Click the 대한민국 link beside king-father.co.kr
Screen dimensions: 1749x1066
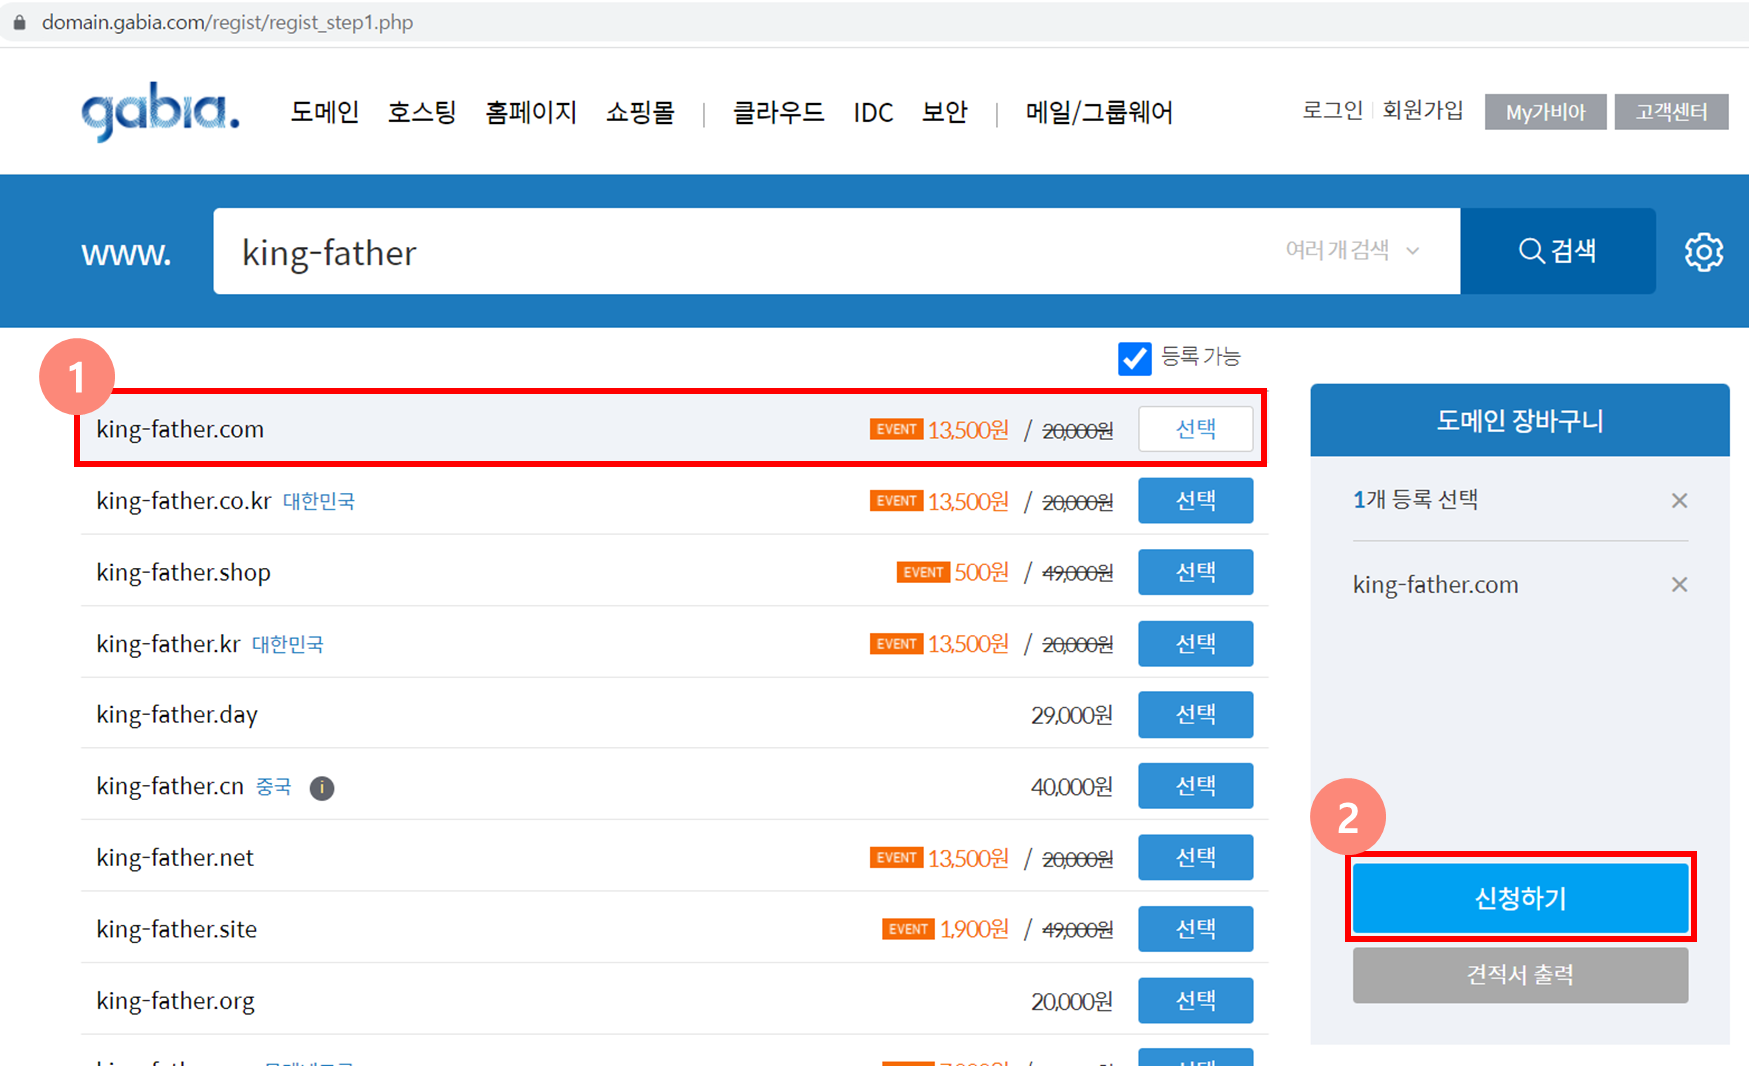[319, 501]
